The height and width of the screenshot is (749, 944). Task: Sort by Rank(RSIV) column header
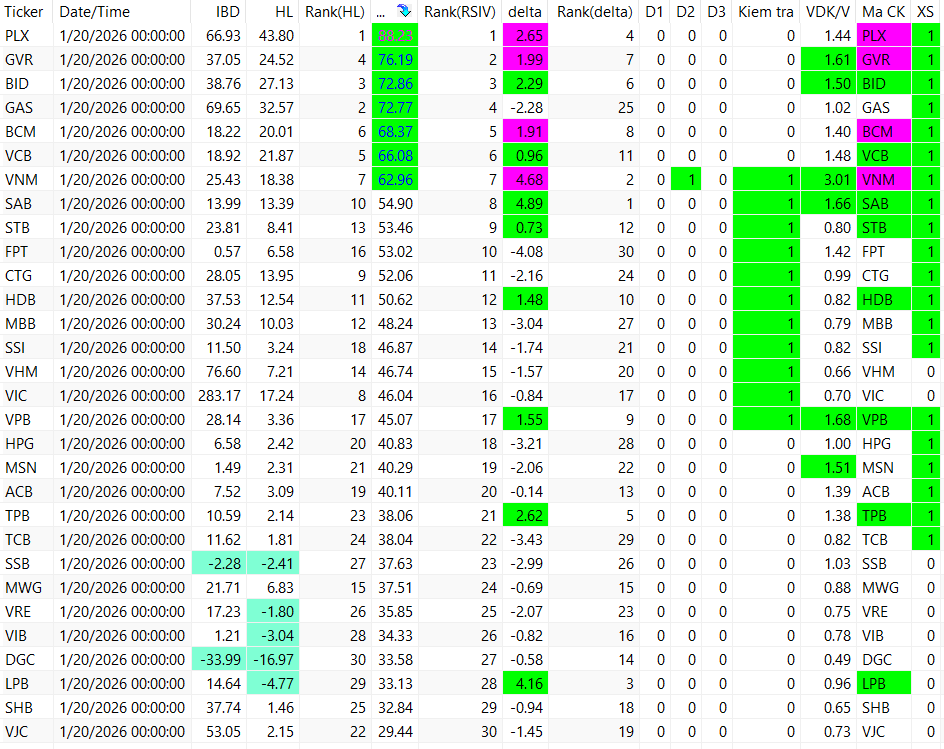coord(460,11)
